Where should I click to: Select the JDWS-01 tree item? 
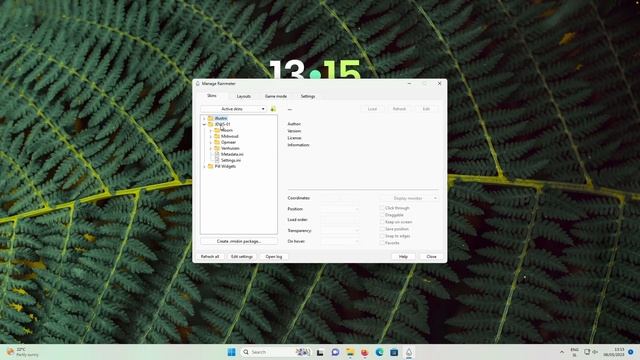222,124
